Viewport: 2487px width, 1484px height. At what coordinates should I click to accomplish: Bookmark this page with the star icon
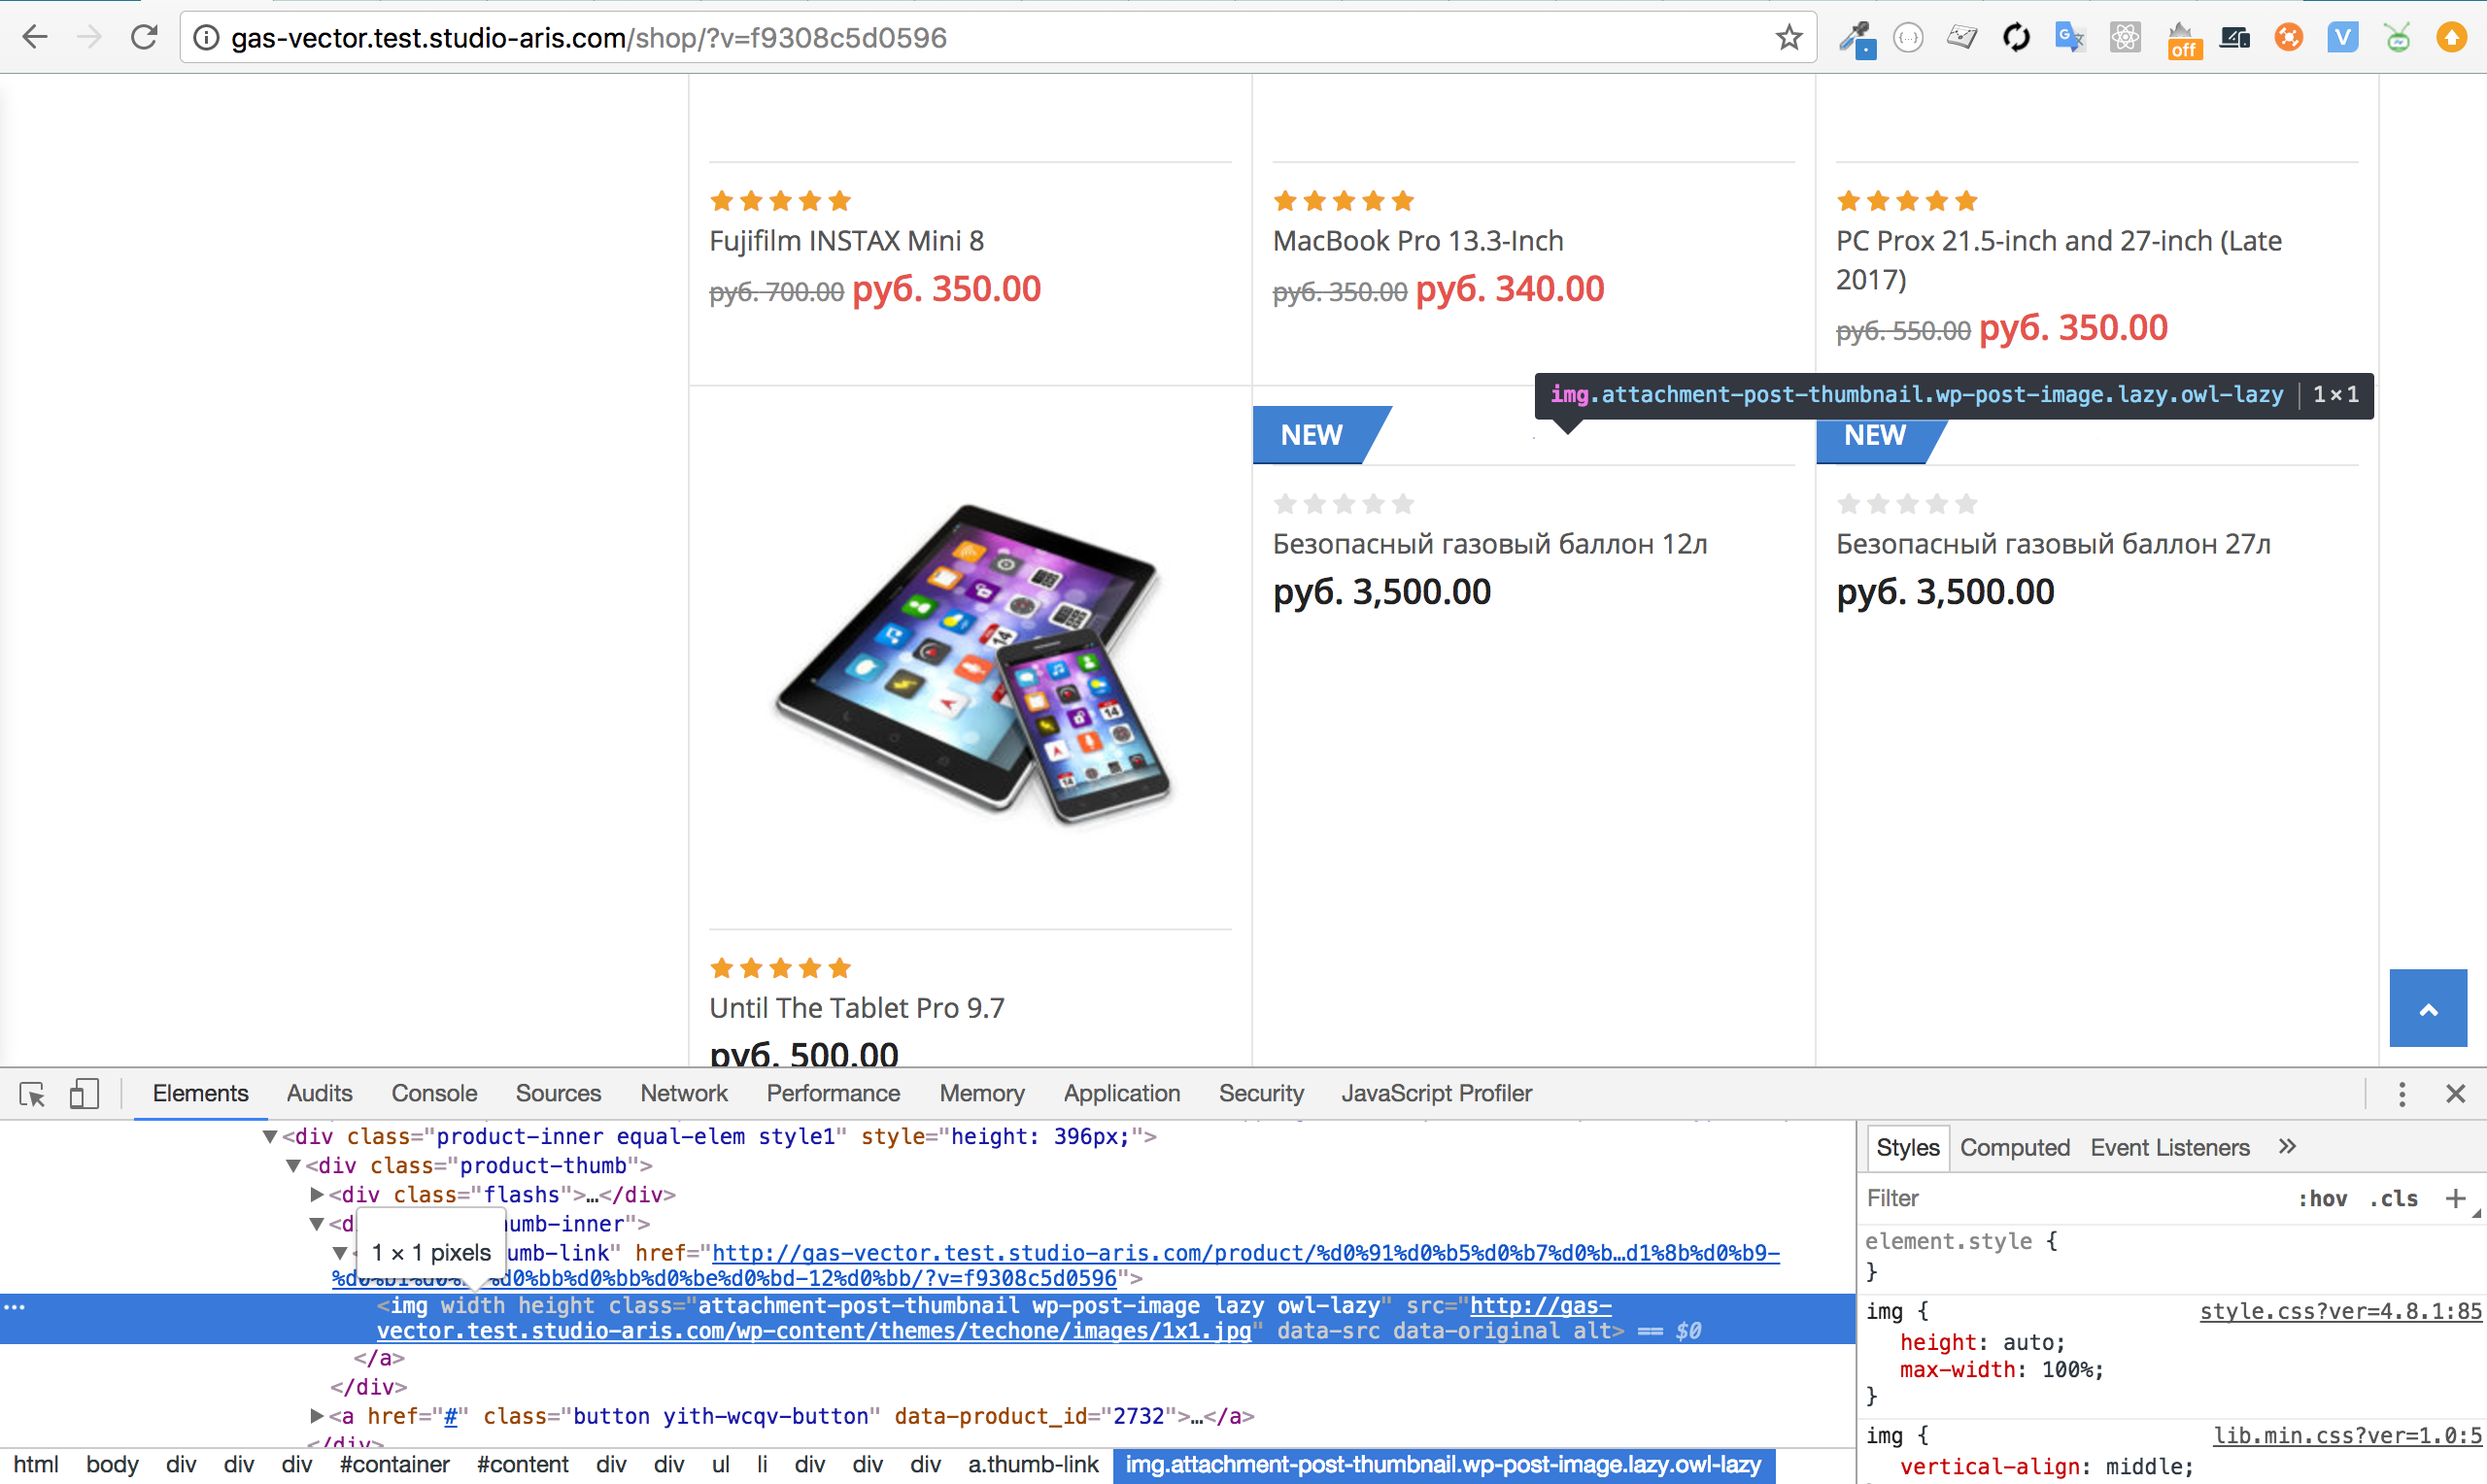click(1789, 38)
